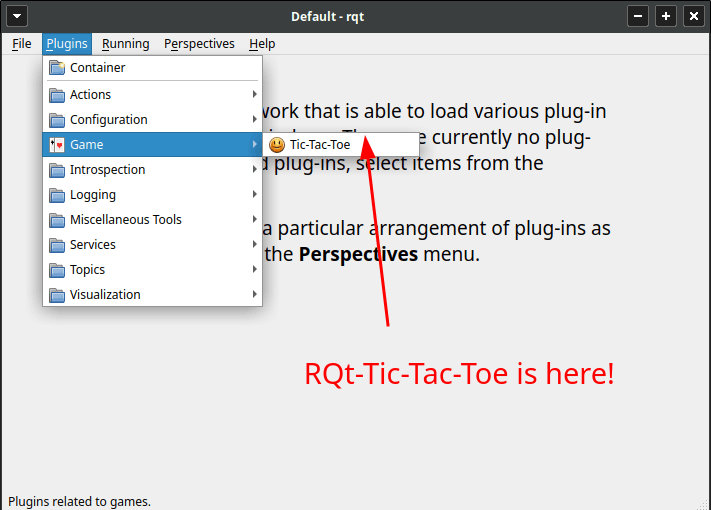Select the Miscellaneous Tools entry label
The image size is (711, 510).
click(x=126, y=220)
